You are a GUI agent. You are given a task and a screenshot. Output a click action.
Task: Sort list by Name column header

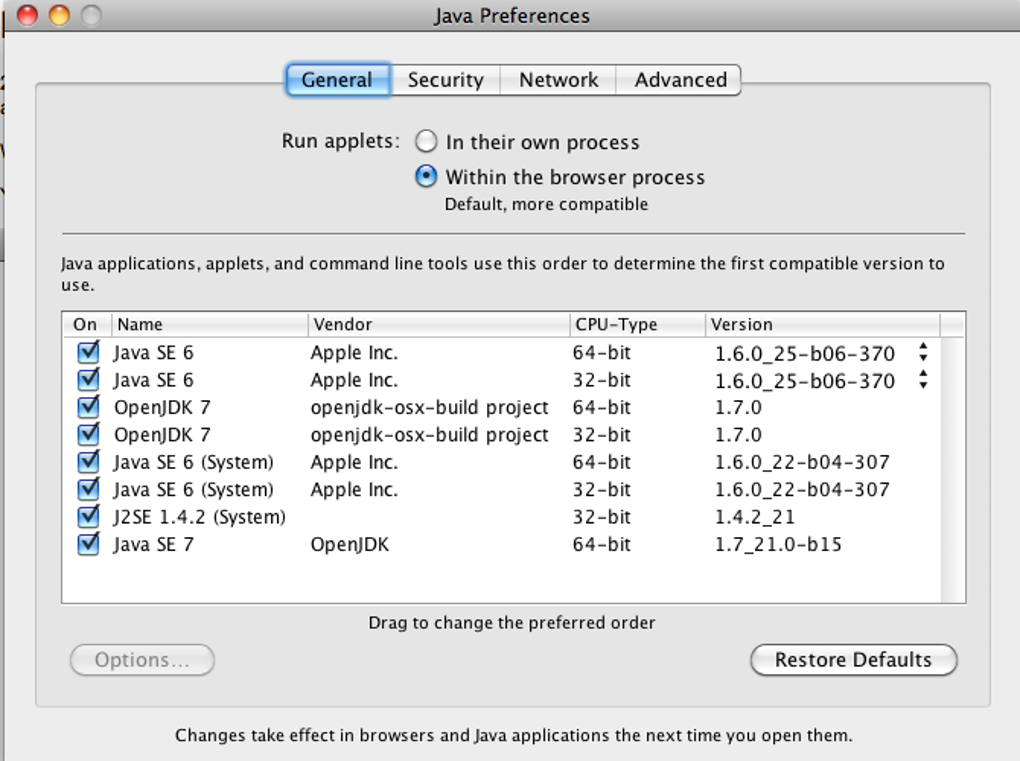pyautogui.click(x=208, y=325)
